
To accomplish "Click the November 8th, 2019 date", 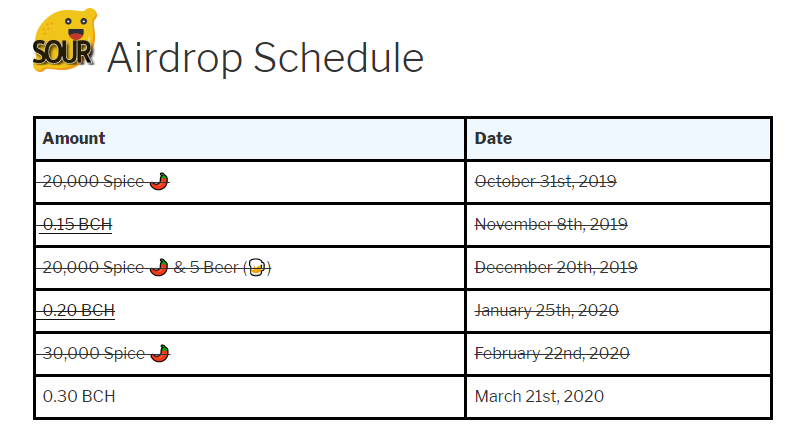I will point(551,224).
